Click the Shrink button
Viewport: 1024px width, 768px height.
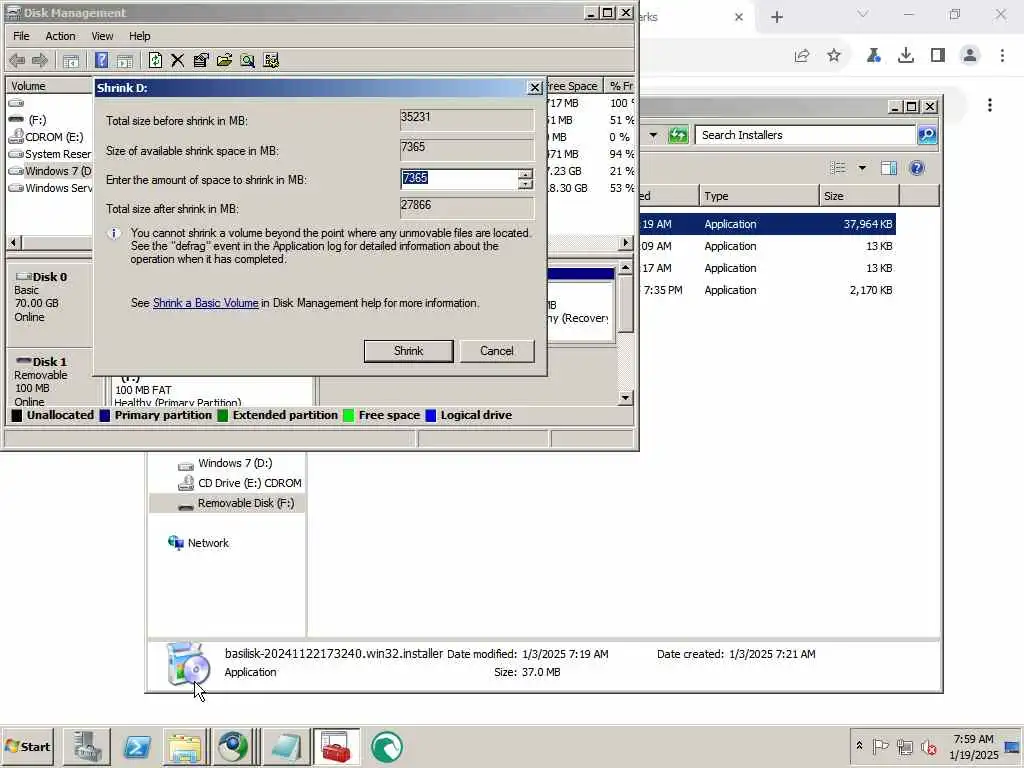[x=408, y=351]
